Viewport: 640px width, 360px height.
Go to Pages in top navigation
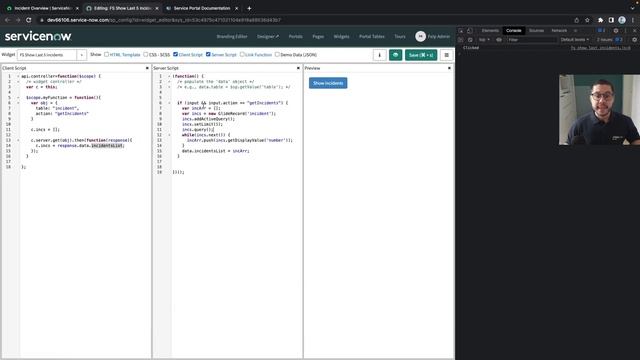tap(318, 36)
